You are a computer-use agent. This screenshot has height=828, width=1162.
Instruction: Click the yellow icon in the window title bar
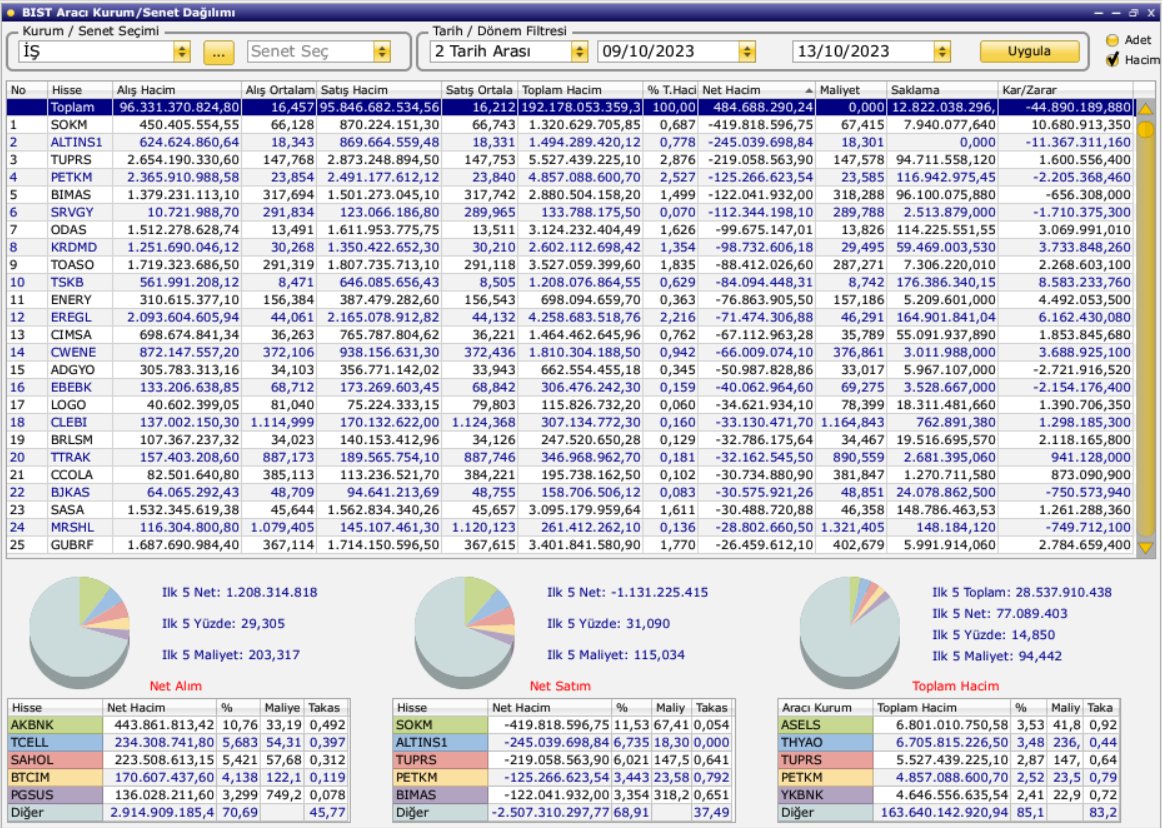click(10, 12)
